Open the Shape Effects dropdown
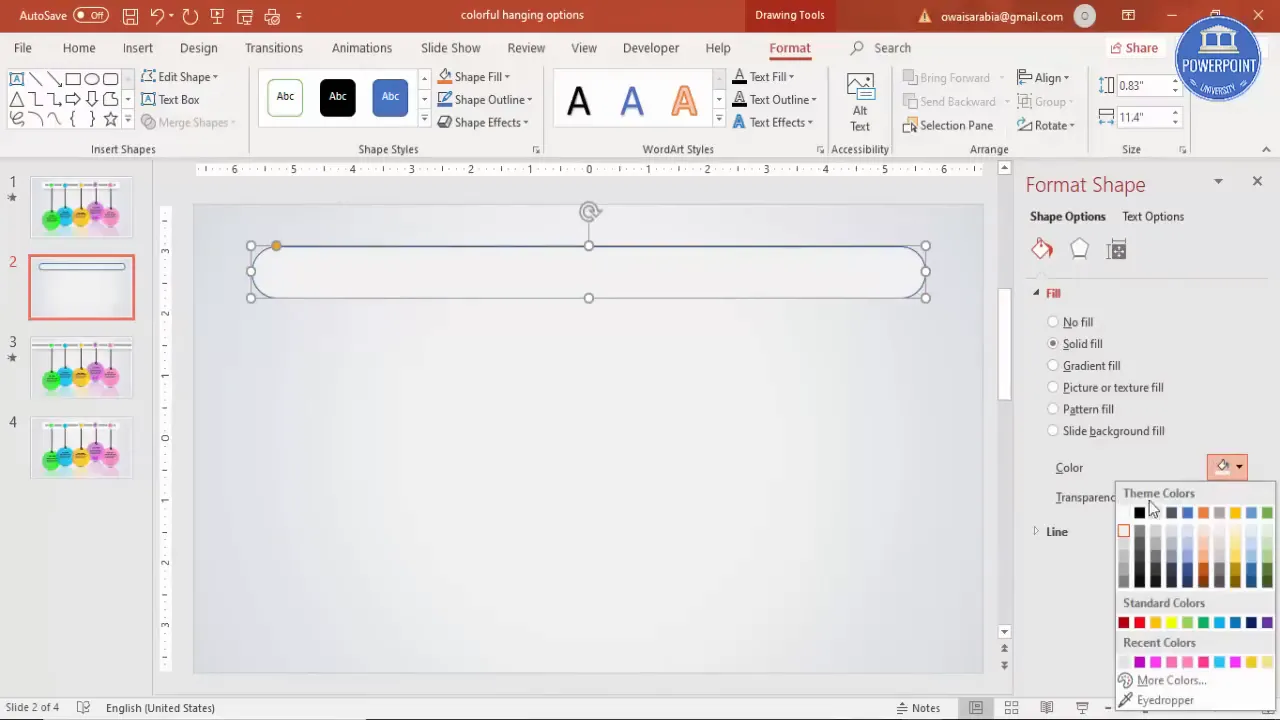The width and height of the screenshot is (1280, 720). pyautogui.click(x=484, y=122)
